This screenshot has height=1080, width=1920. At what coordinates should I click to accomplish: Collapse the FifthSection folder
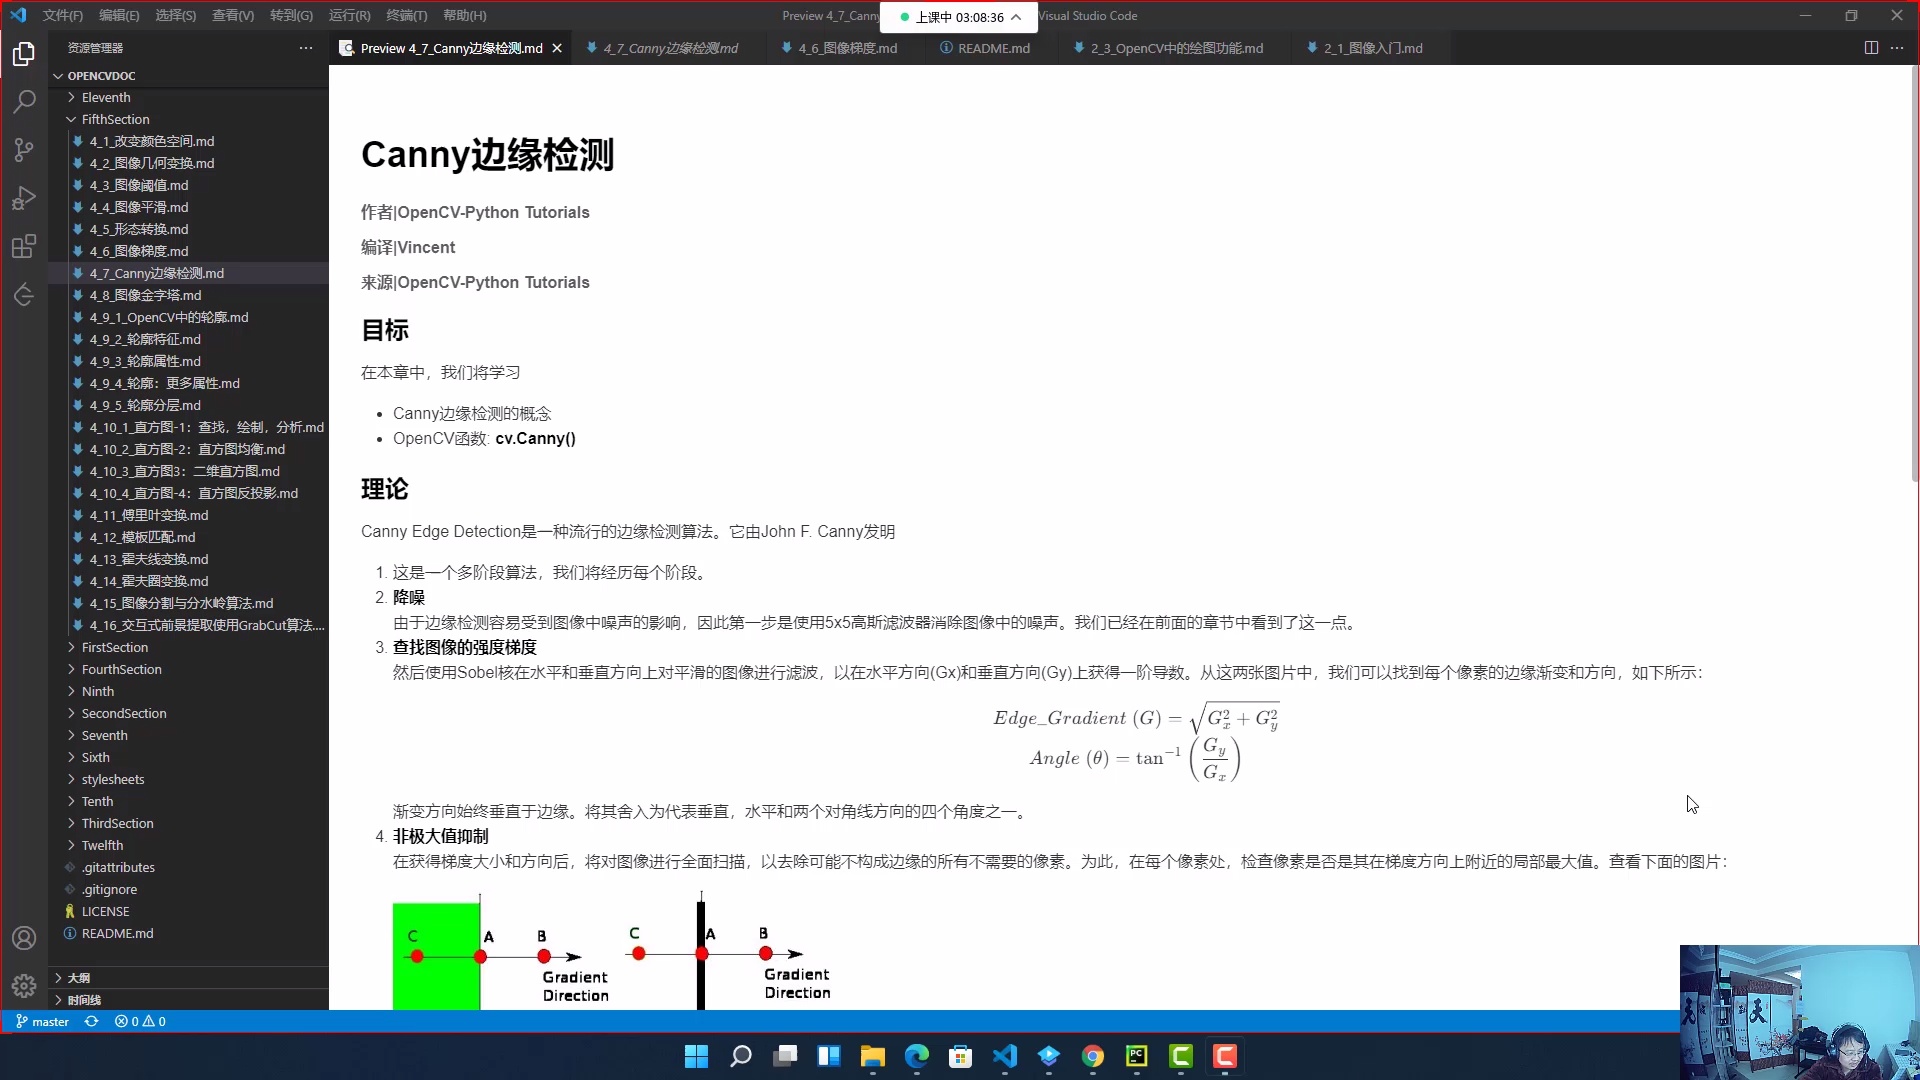point(71,119)
